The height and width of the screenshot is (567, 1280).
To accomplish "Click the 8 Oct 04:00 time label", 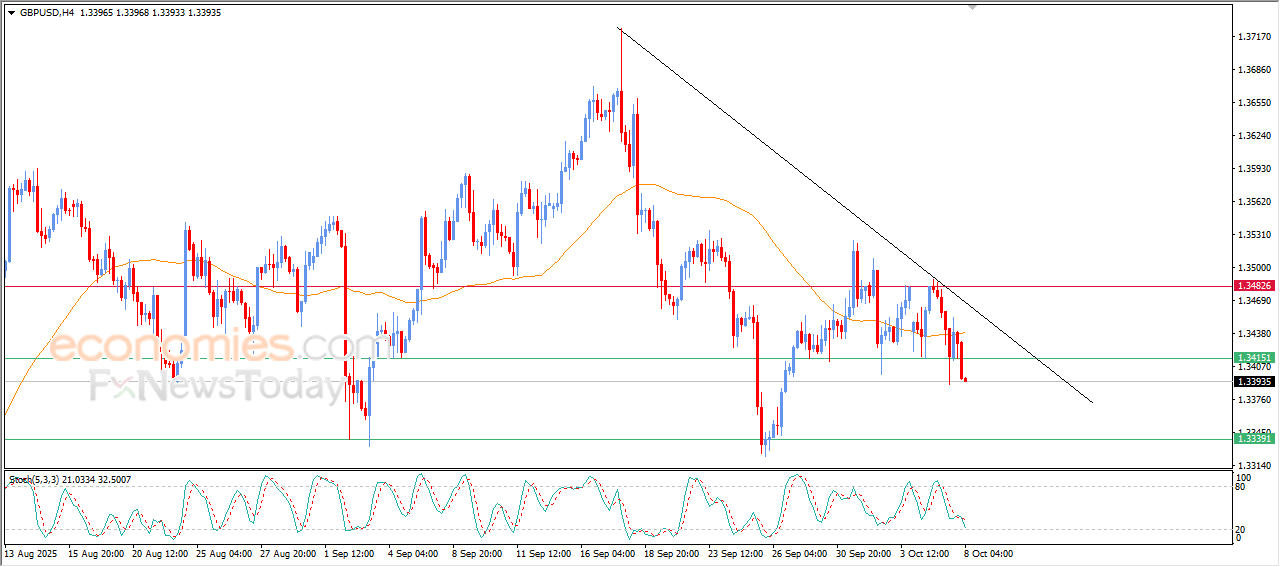I will (x=988, y=552).
